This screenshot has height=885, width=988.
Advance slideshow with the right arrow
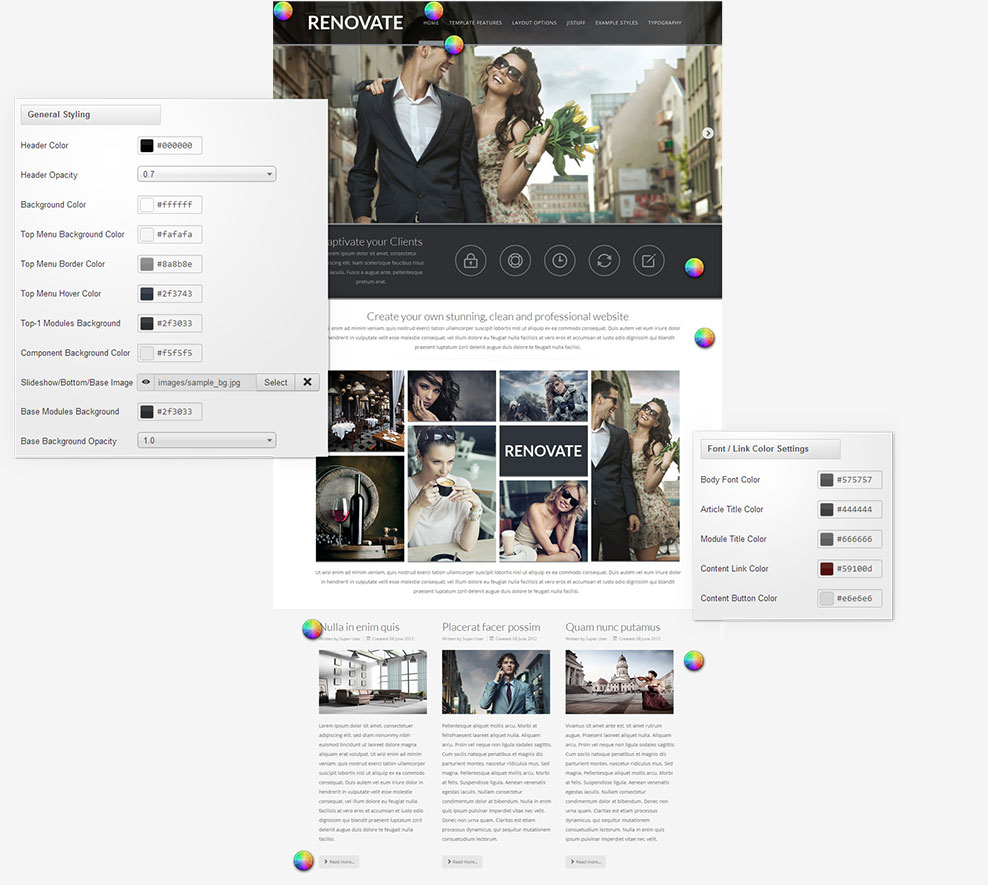pyautogui.click(x=708, y=133)
